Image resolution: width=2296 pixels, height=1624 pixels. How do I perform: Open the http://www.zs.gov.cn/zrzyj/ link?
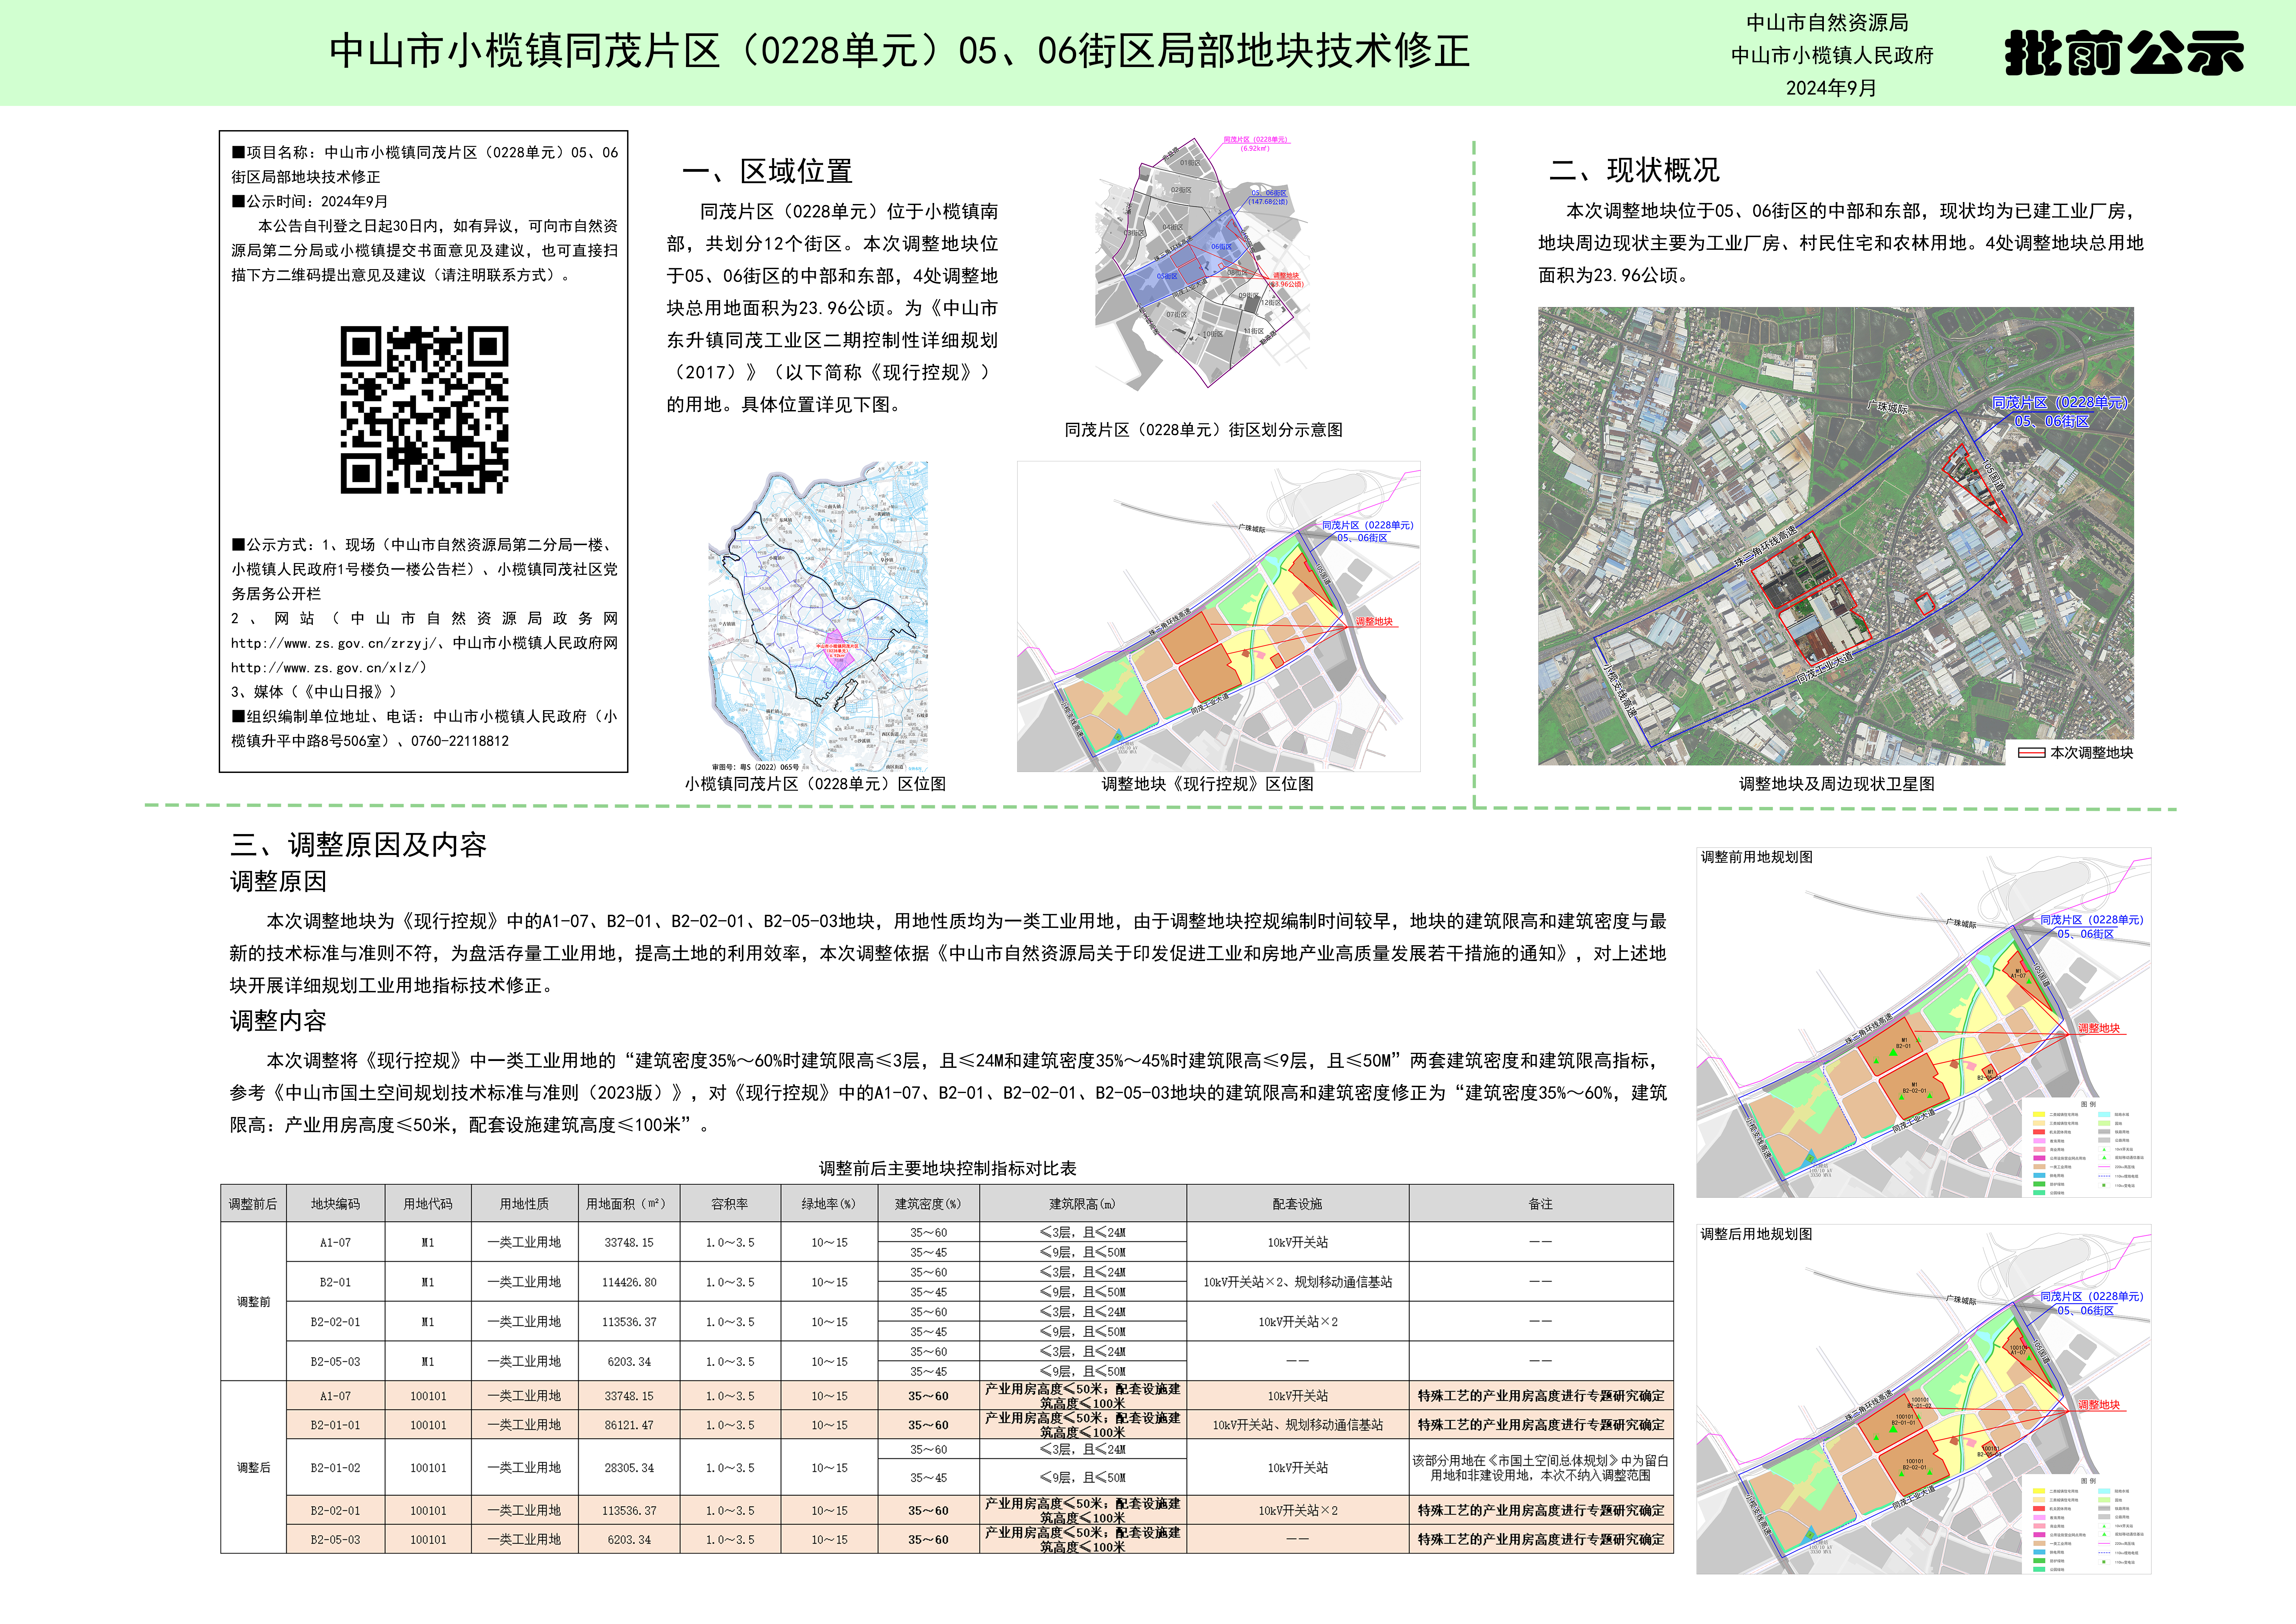[334, 643]
